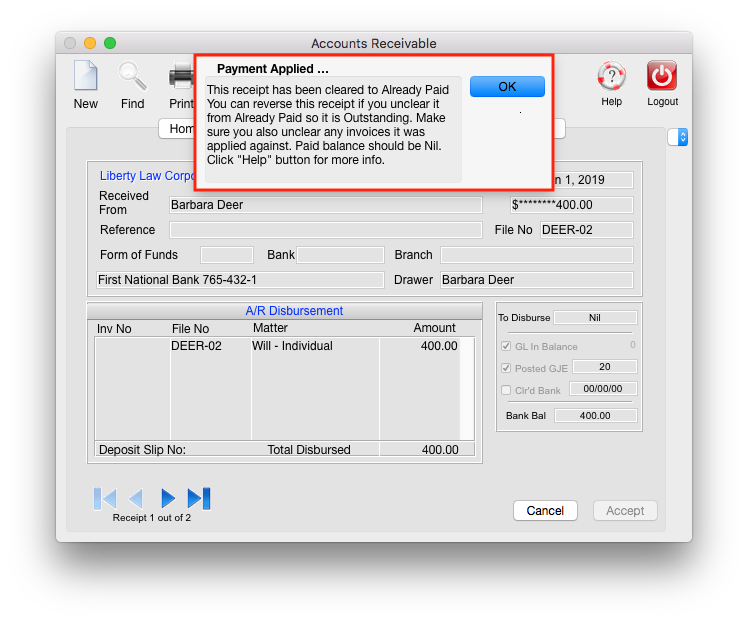Enable Clr'd Bank checkbox
748x622 pixels.
pos(506,390)
